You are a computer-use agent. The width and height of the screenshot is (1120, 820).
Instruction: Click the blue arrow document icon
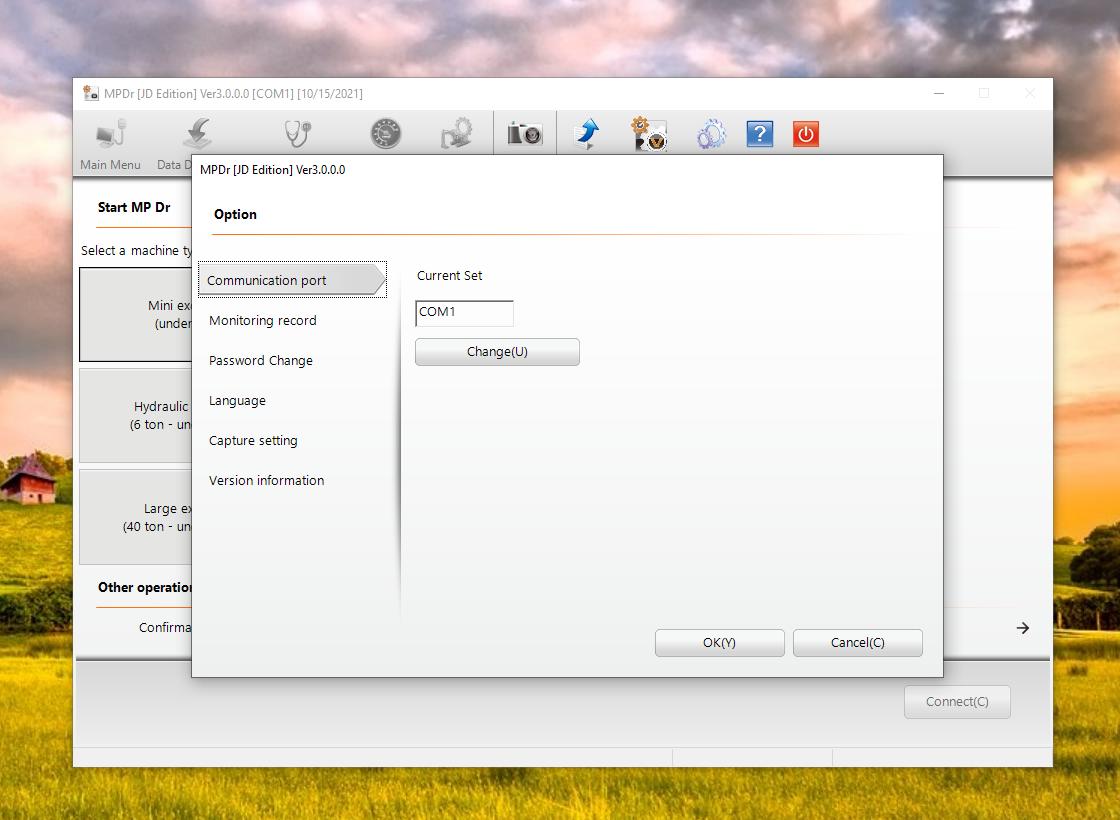click(587, 134)
